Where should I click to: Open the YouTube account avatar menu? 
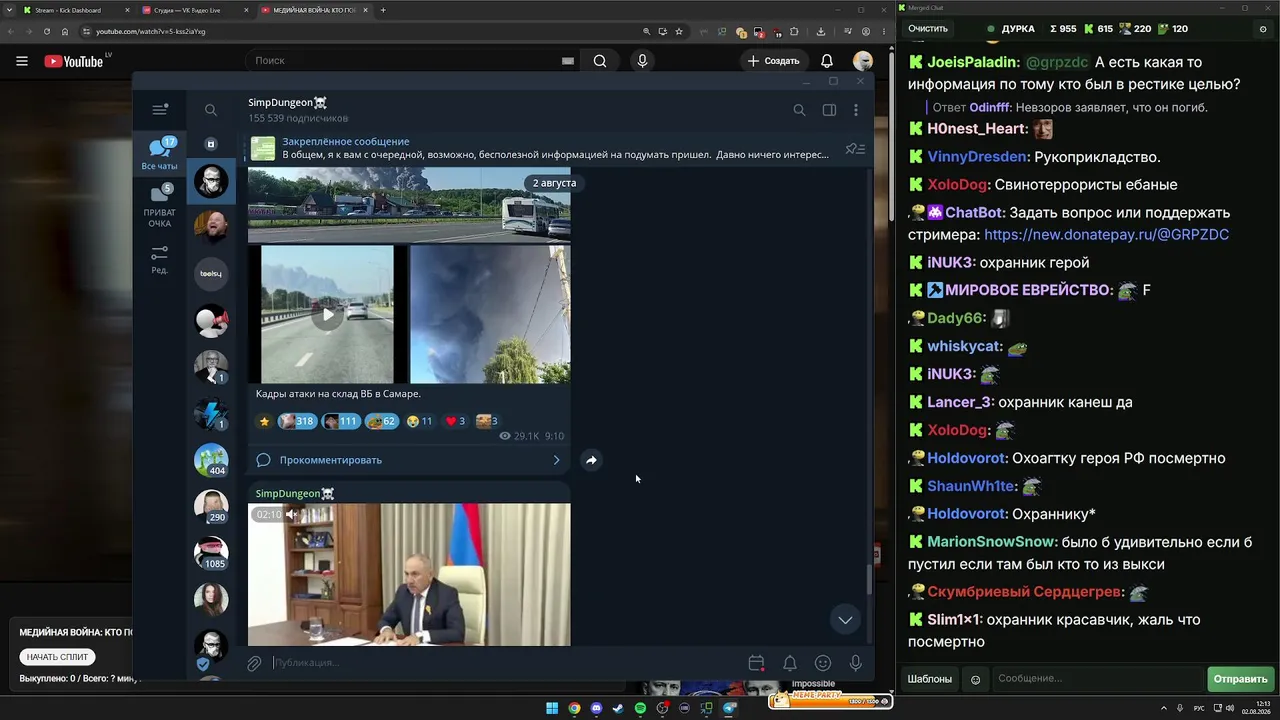point(863,61)
